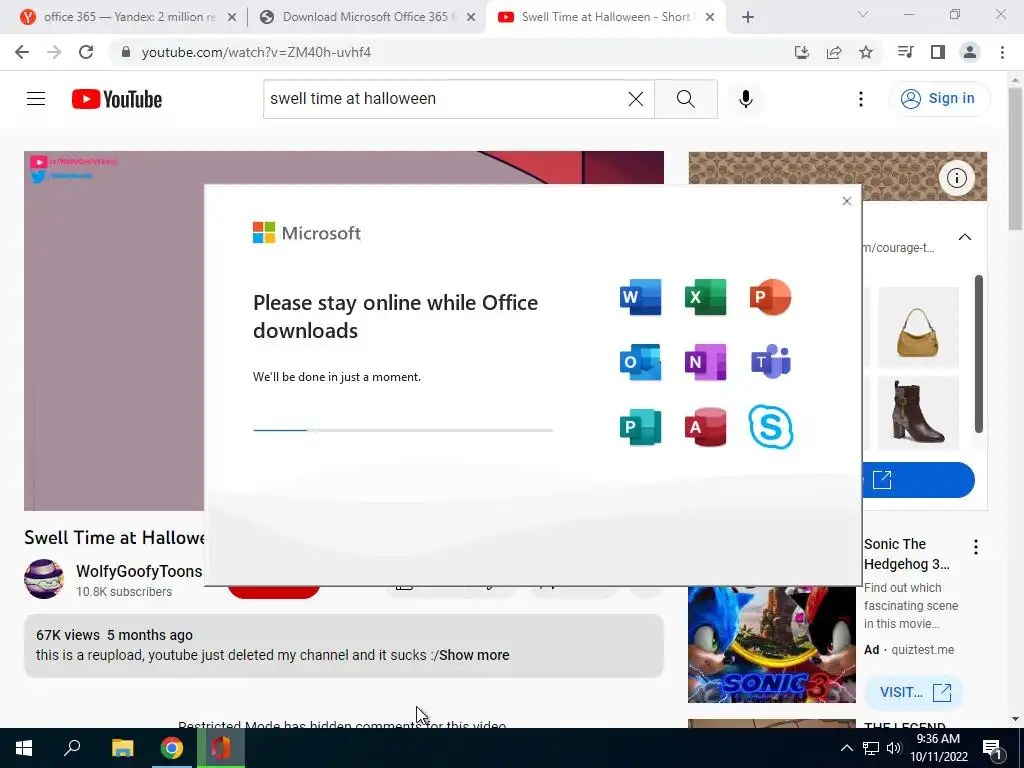The height and width of the screenshot is (768, 1024).
Task: Click the Word icon in Office installer
Action: pos(640,297)
